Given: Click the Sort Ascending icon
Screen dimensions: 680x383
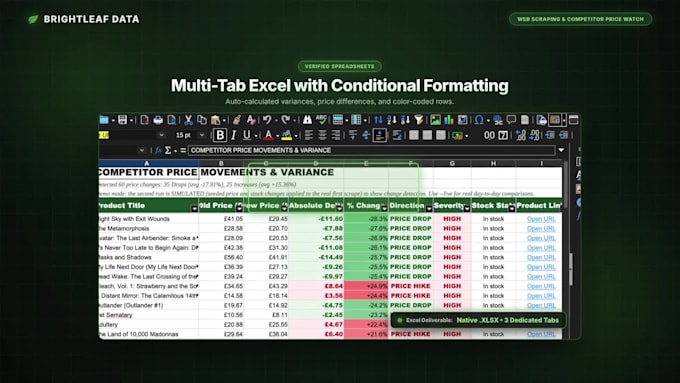Looking at the screenshot, I should coord(392,120).
